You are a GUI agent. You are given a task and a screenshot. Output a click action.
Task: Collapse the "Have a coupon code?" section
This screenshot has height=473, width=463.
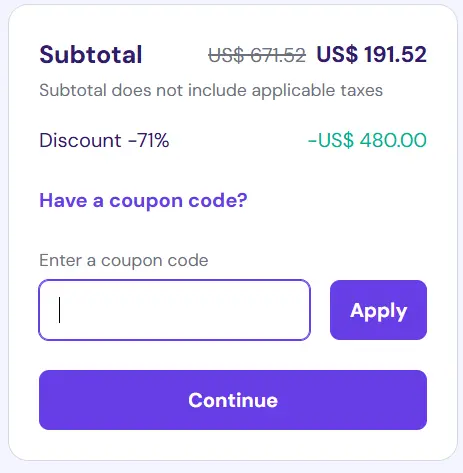[x=143, y=201]
